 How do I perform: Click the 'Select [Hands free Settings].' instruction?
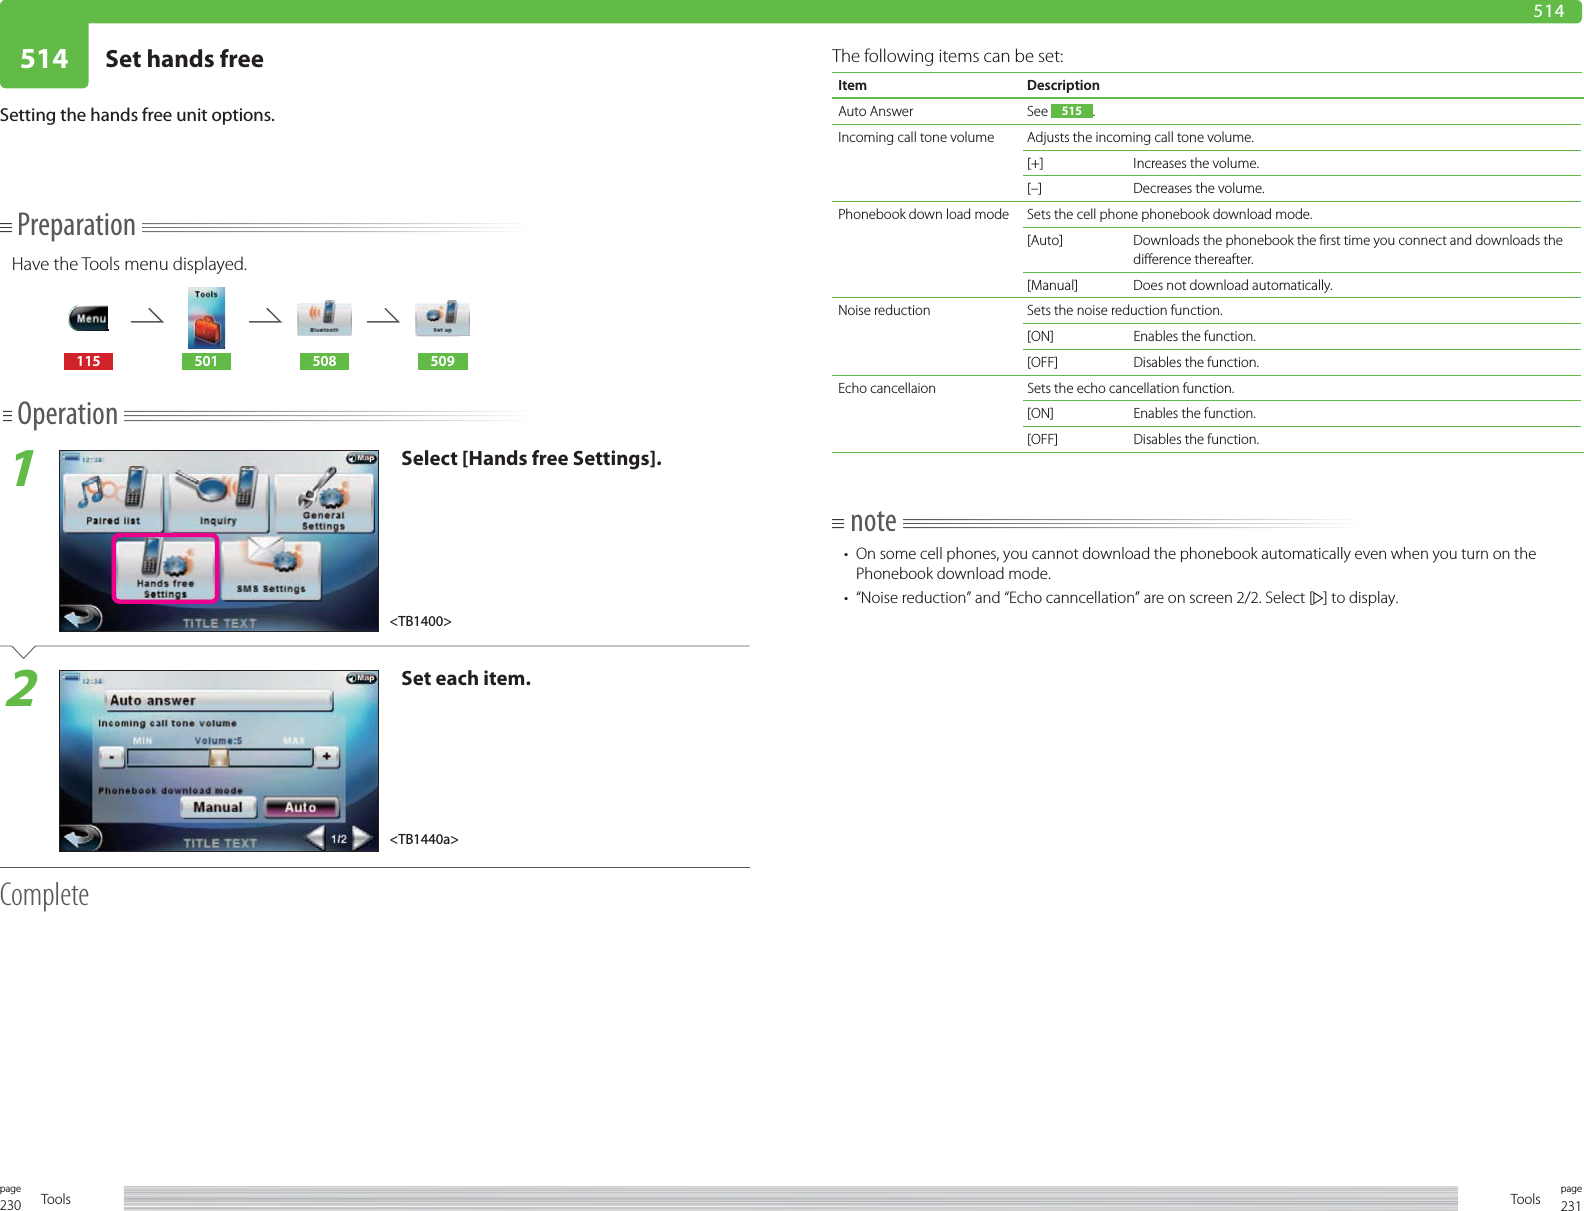[x=531, y=458]
